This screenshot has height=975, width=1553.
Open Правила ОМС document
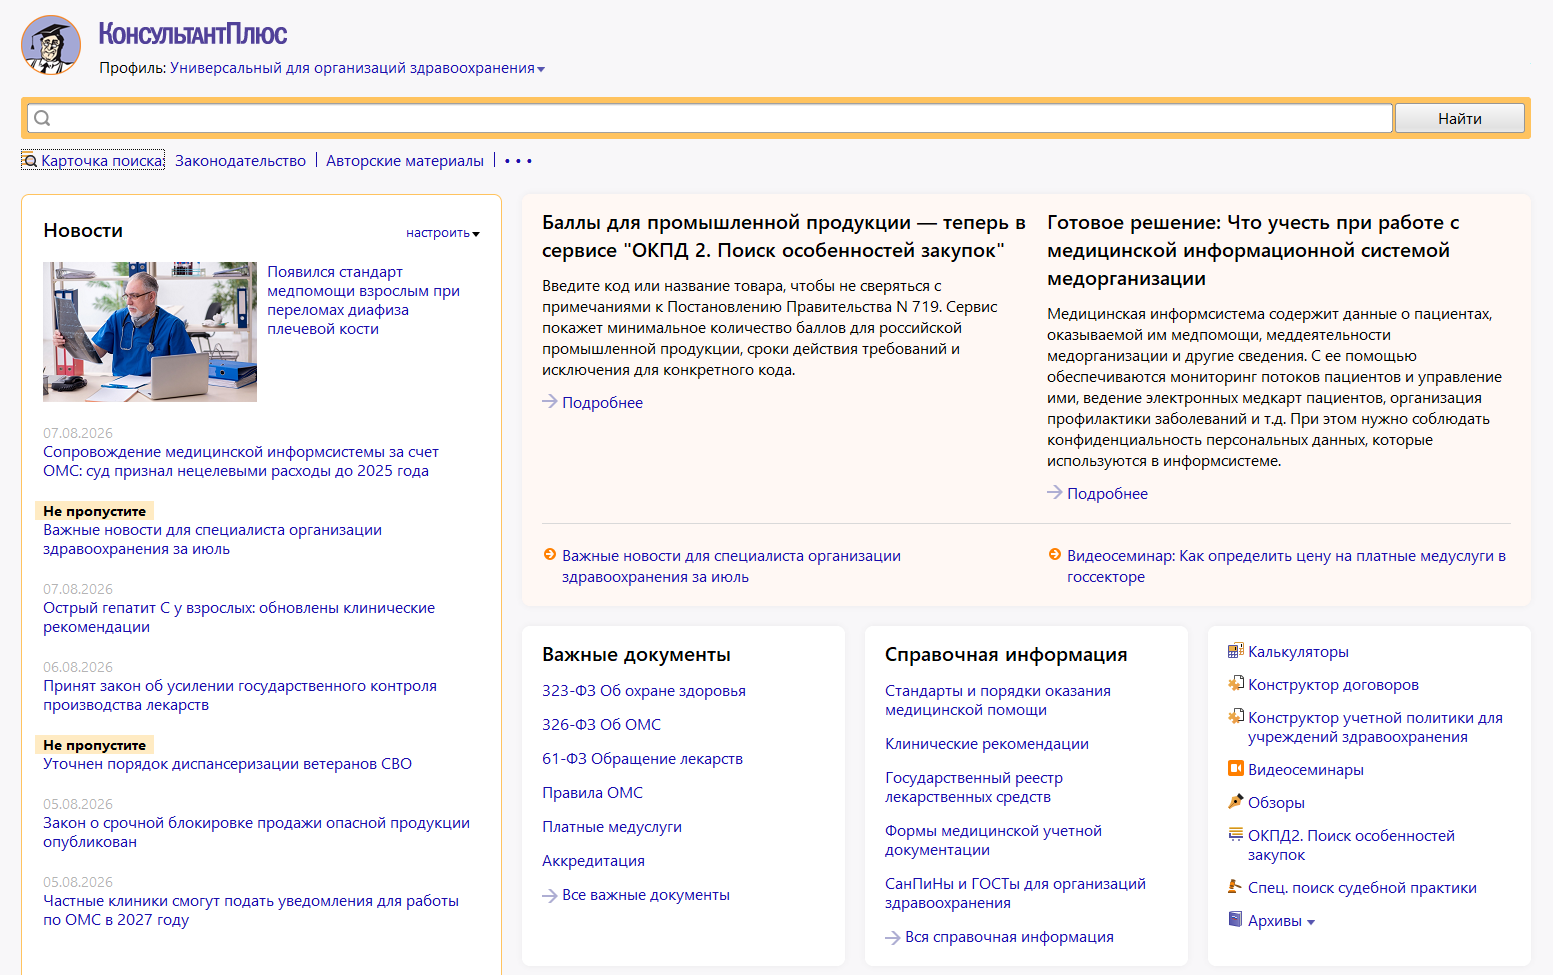[592, 793]
